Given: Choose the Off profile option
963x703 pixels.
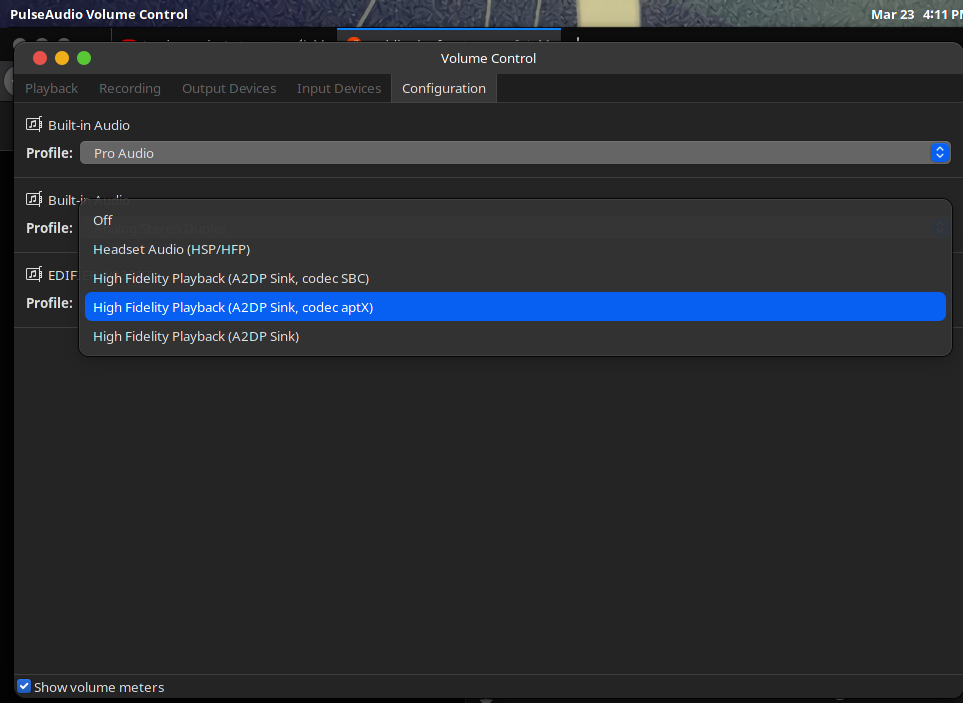Looking at the screenshot, I should 515,220.
